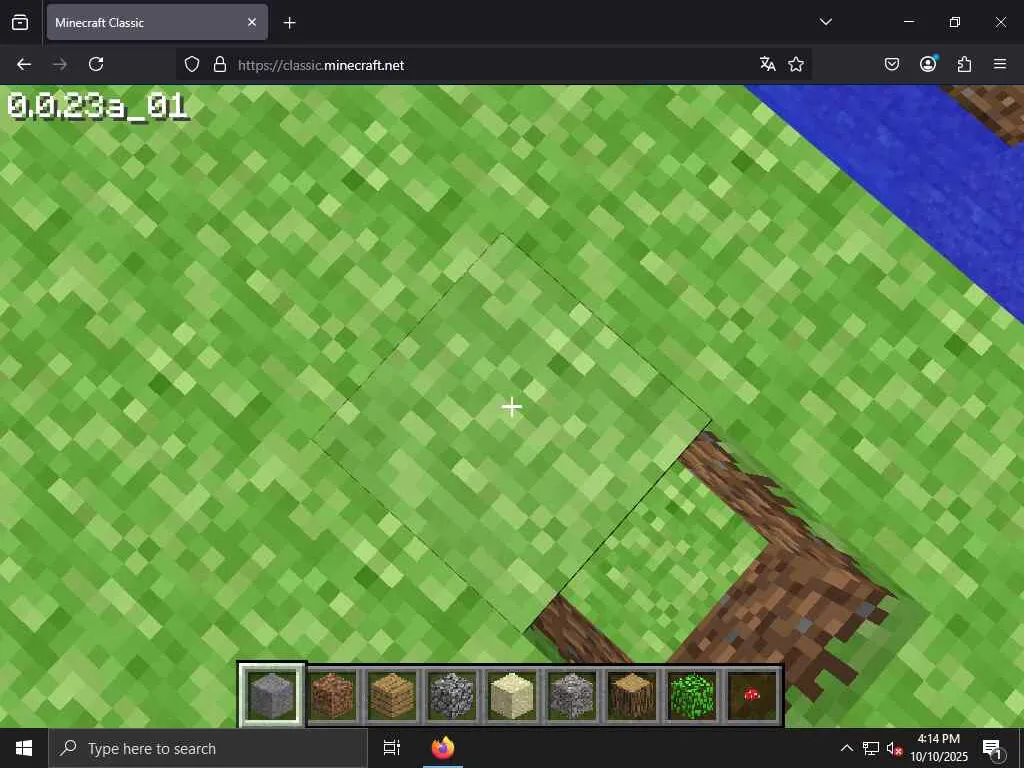Go back to previous page
Image resolution: width=1024 pixels, height=768 pixels.
tap(24, 64)
